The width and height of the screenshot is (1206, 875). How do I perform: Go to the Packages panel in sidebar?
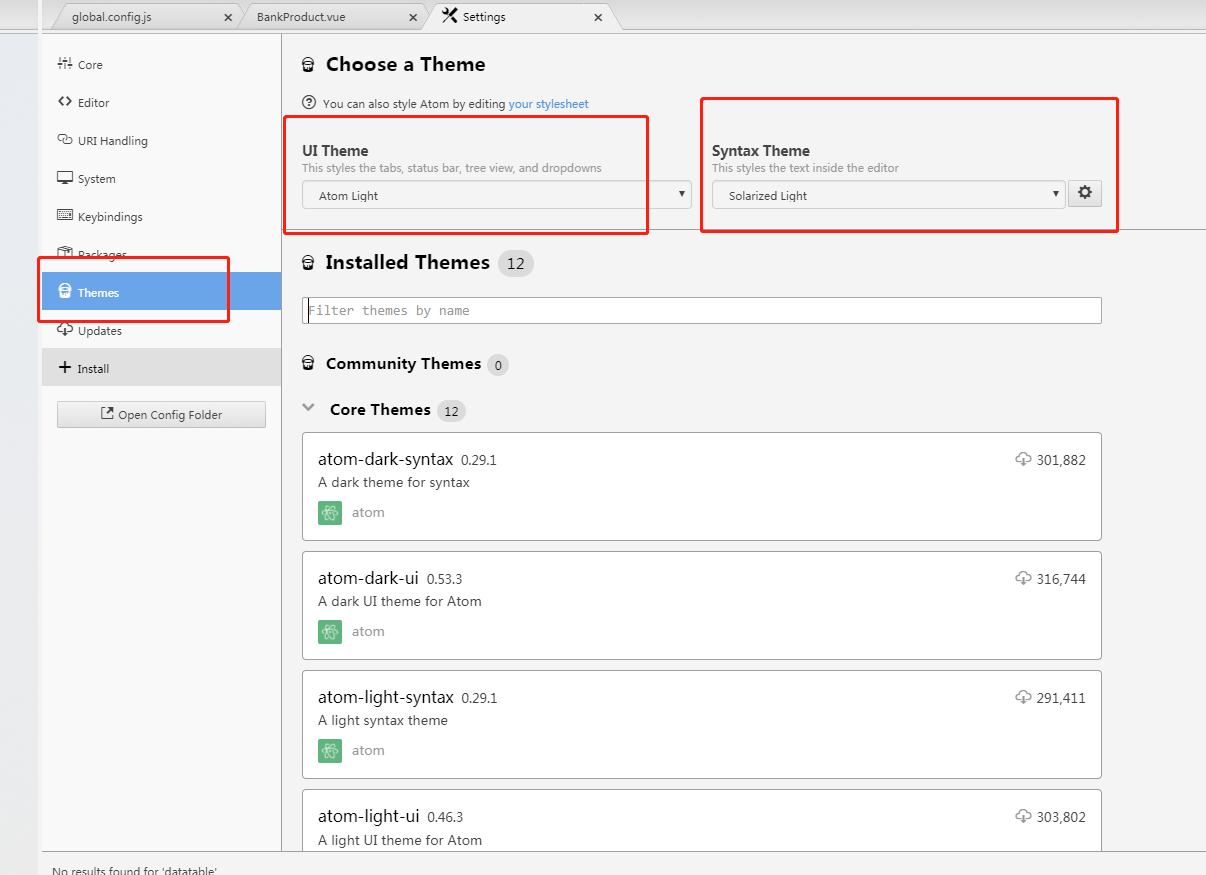pyautogui.click(x=161, y=254)
